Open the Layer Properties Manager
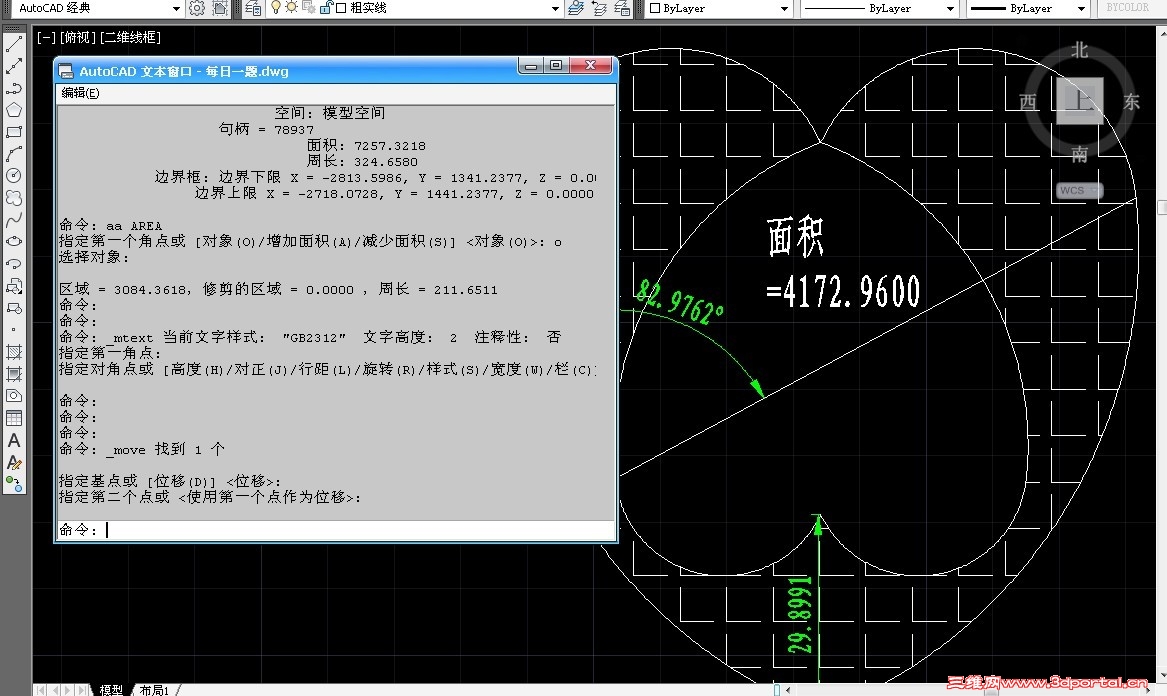The image size is (1167, 696). (253, 8)
